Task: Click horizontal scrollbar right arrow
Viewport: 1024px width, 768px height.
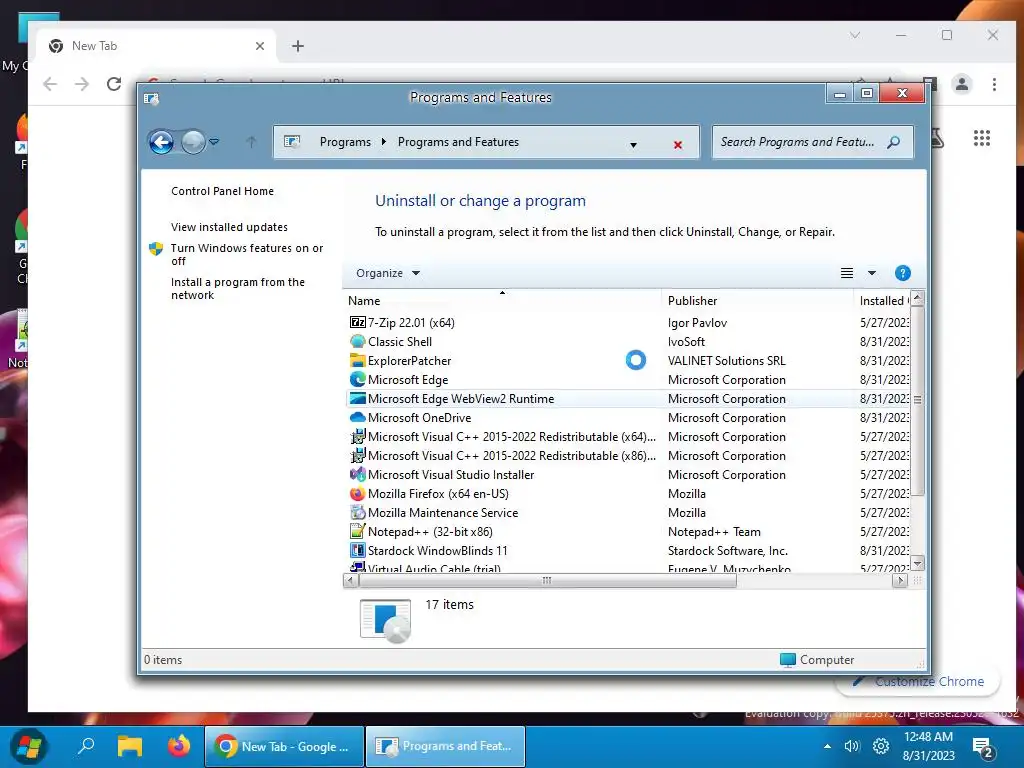Action: [x=900, y=580]
